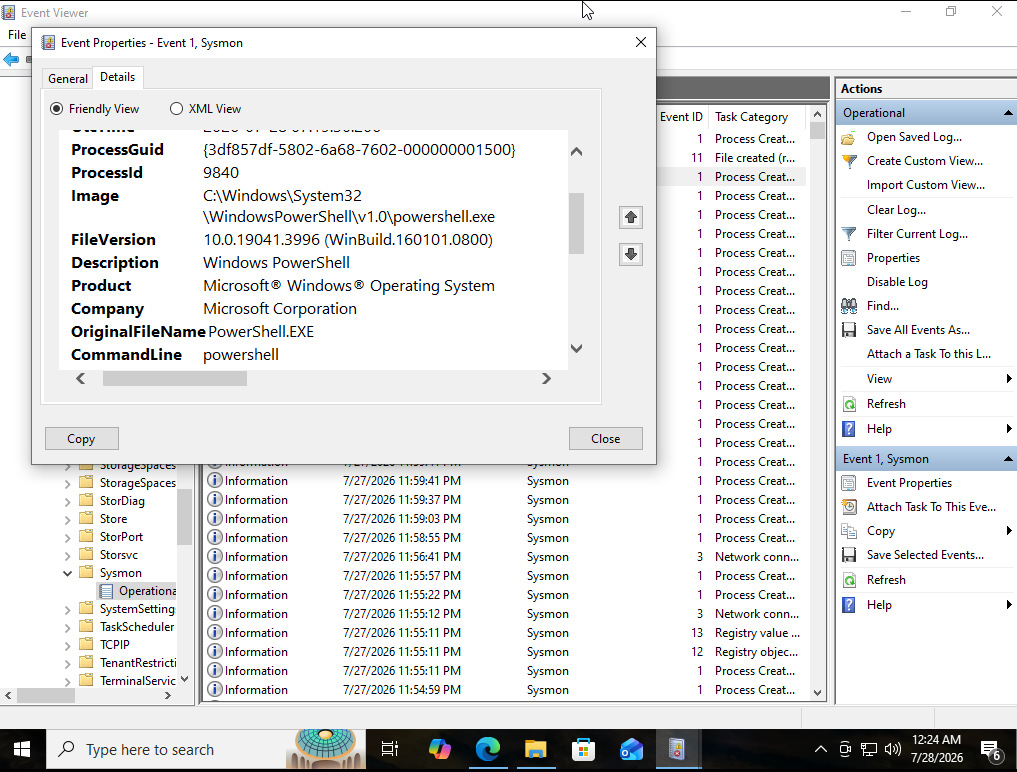Select the XML View radio button
The width and height of the screenshot is (1017, 772).
pos(176,109)
